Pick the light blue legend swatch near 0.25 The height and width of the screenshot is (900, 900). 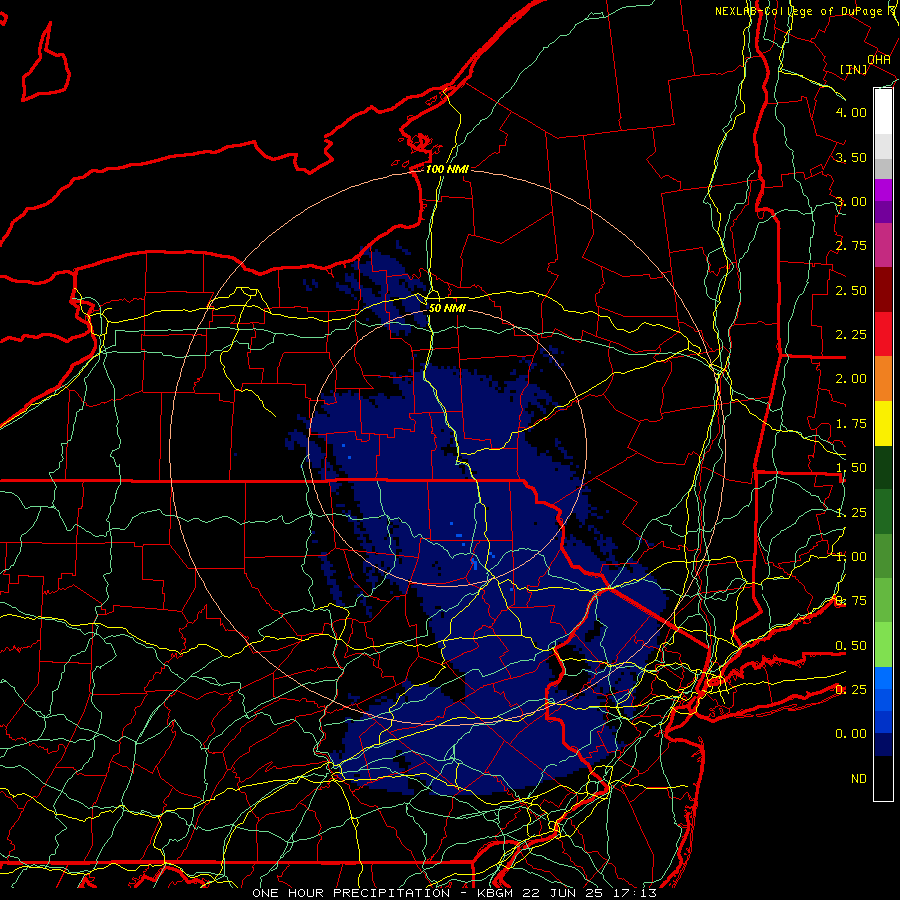[883, 678]
